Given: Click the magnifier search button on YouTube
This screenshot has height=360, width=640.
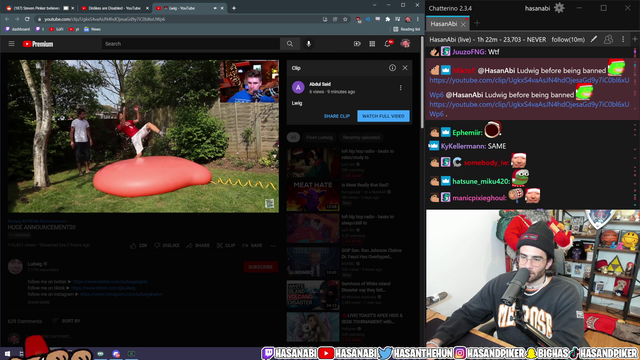Looking at the screenshot, I should (290, 44).
